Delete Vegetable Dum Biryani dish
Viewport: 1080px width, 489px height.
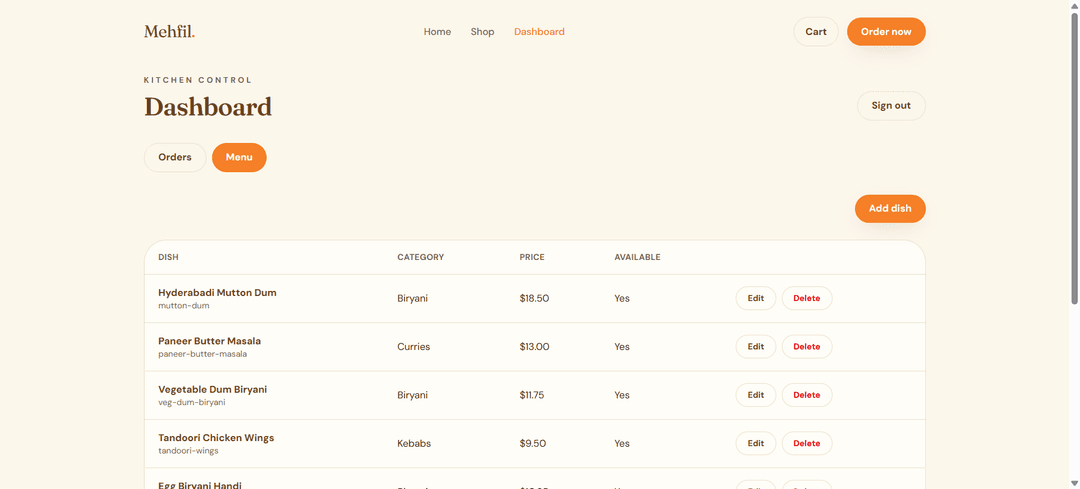tap(807, 395)
